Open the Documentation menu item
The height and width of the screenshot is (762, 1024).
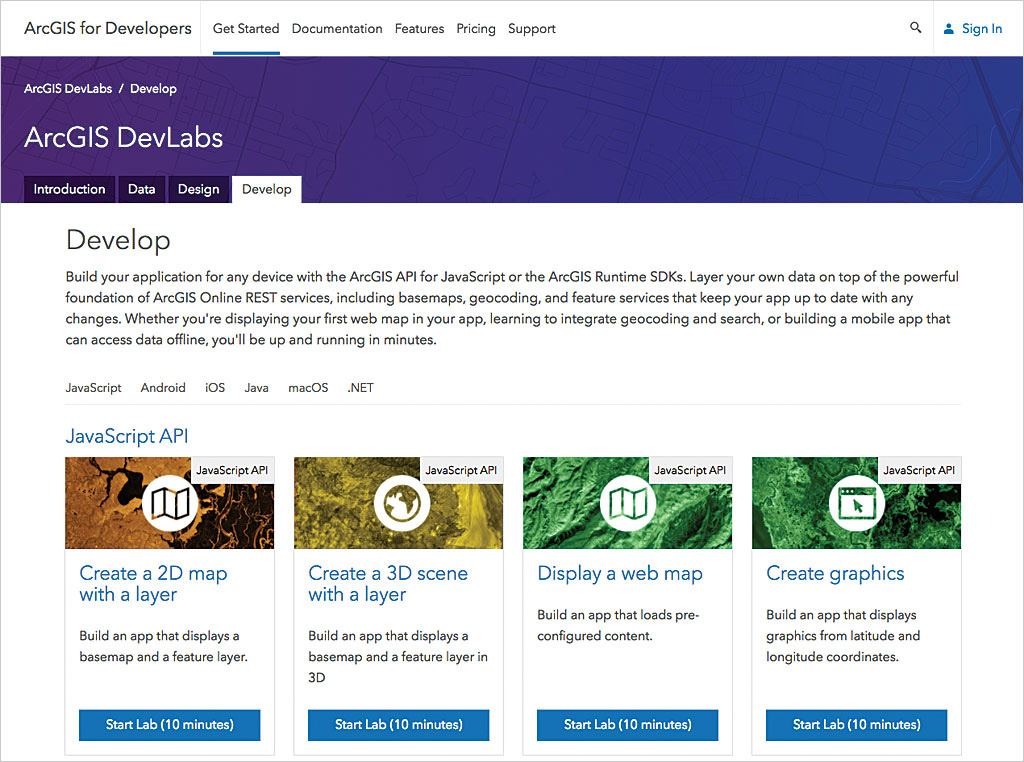[337, 29]
